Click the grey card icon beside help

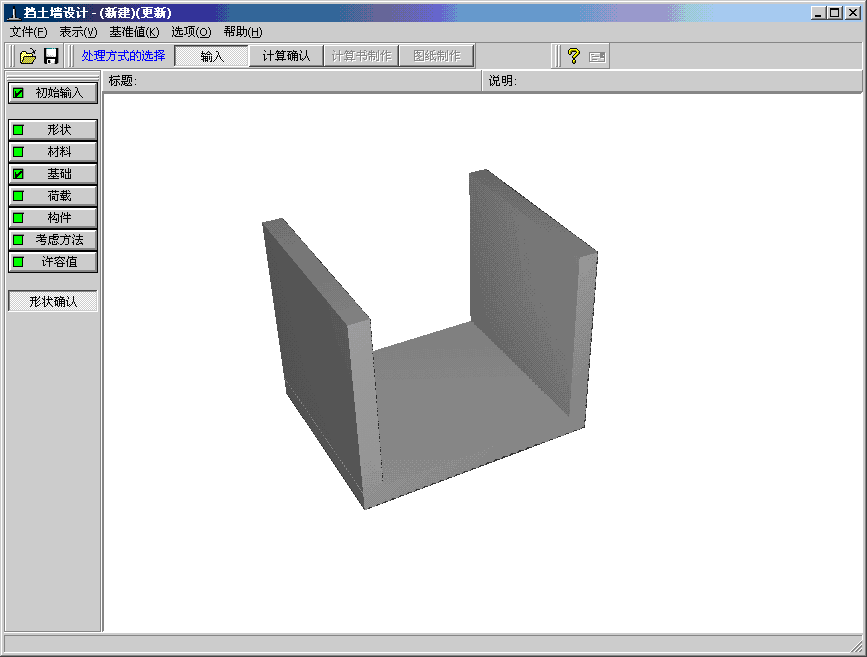point(597,56)
